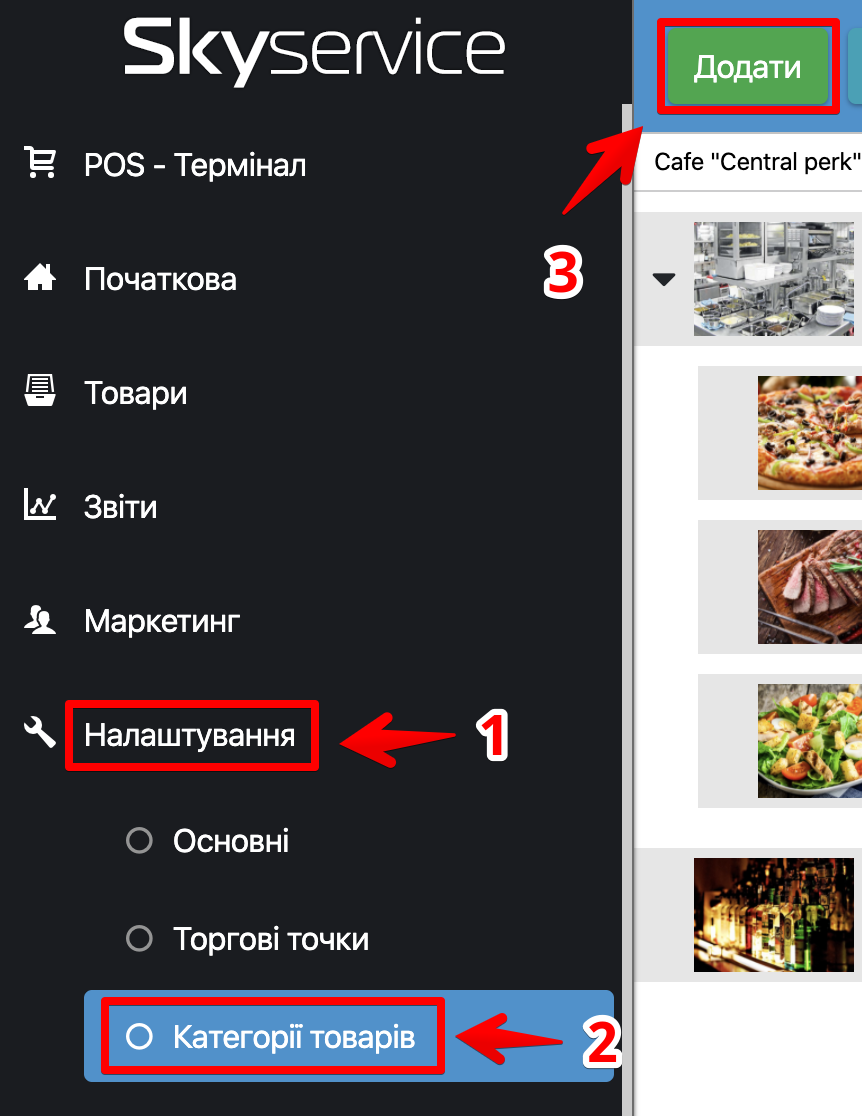Click the Товари inbox tray icon
The height and width of the screenshot is (1116, 862).
coord(40,390)
